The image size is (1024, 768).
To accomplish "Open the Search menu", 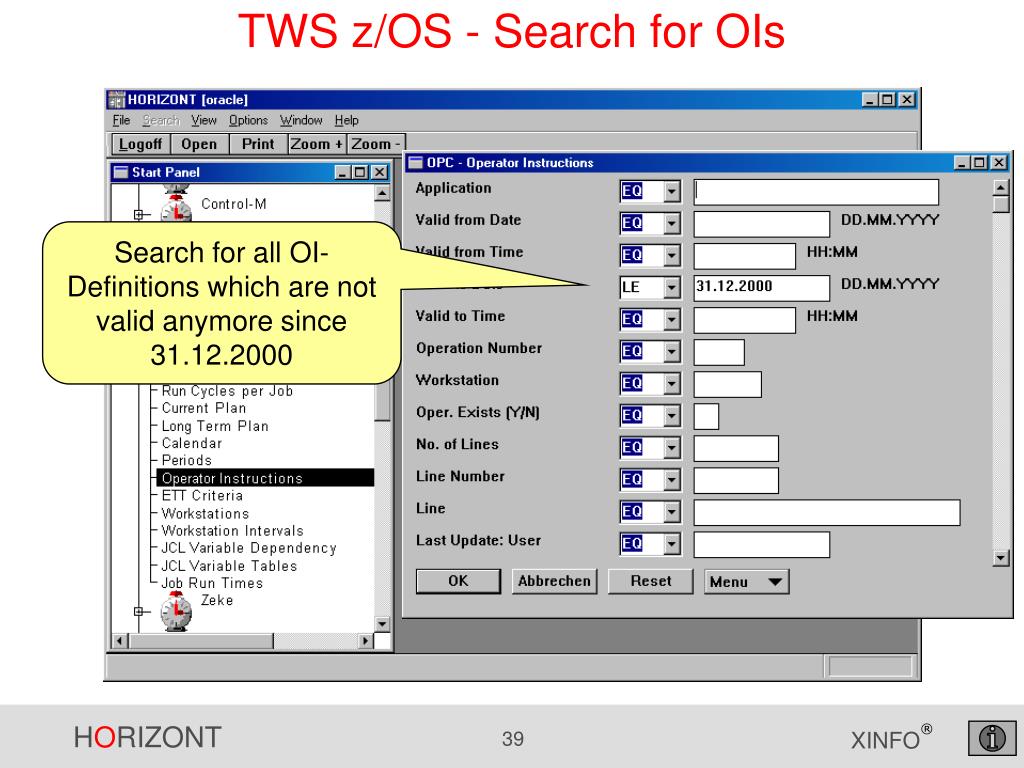I will click(x=161, y=120).
